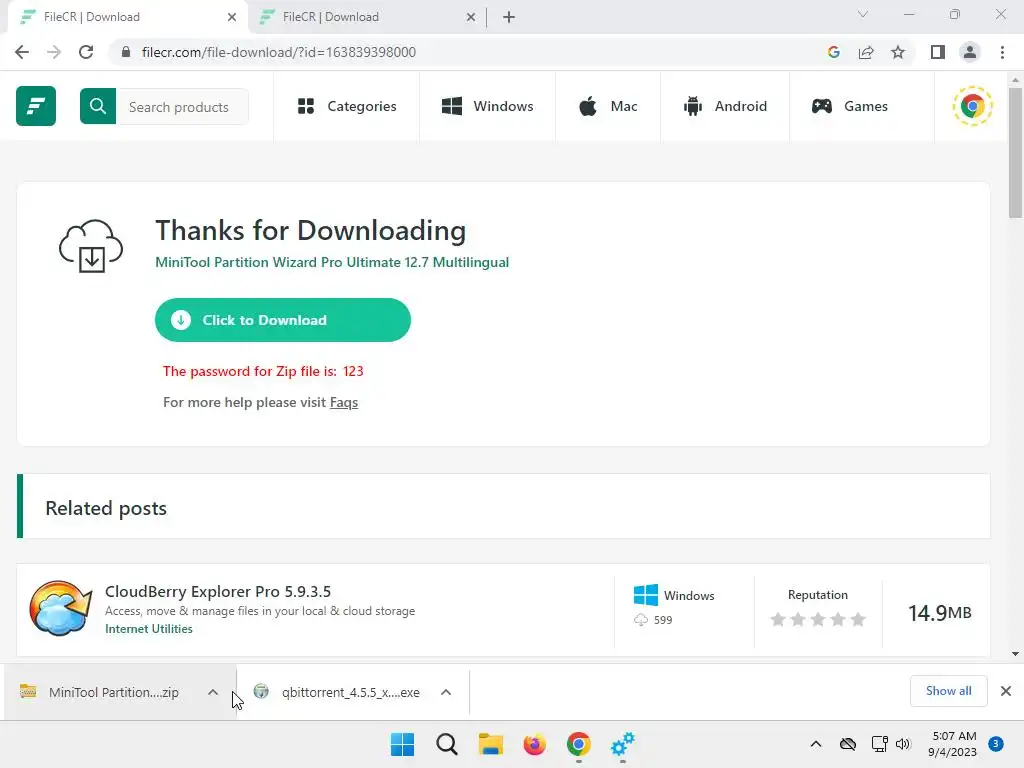Click the browser forward arrow
Image resolution: width=1024 pixels, height=768 pixels.
(54, 52)
